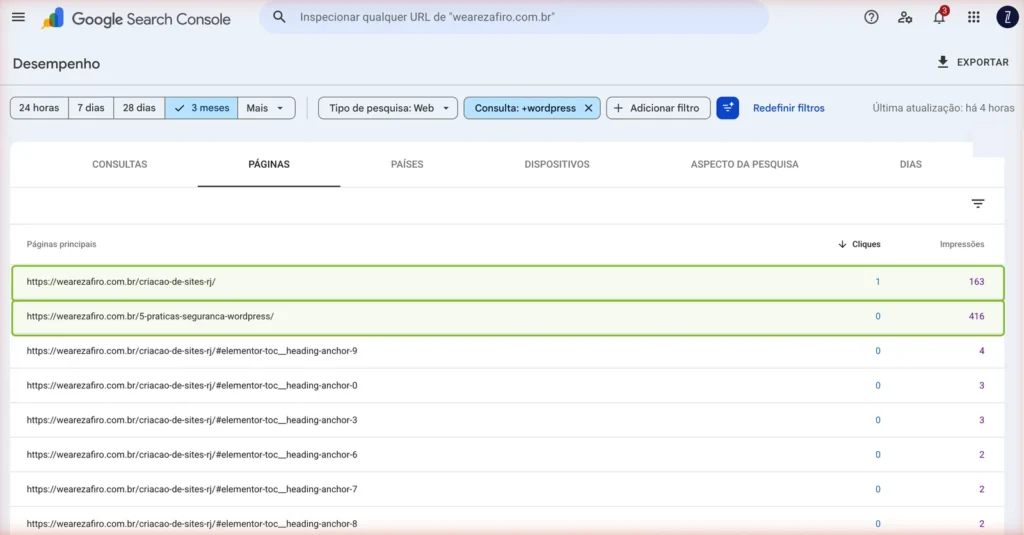1024x535 pixels.
Task: Open the Google apps grid
Action: coord(973,18)
